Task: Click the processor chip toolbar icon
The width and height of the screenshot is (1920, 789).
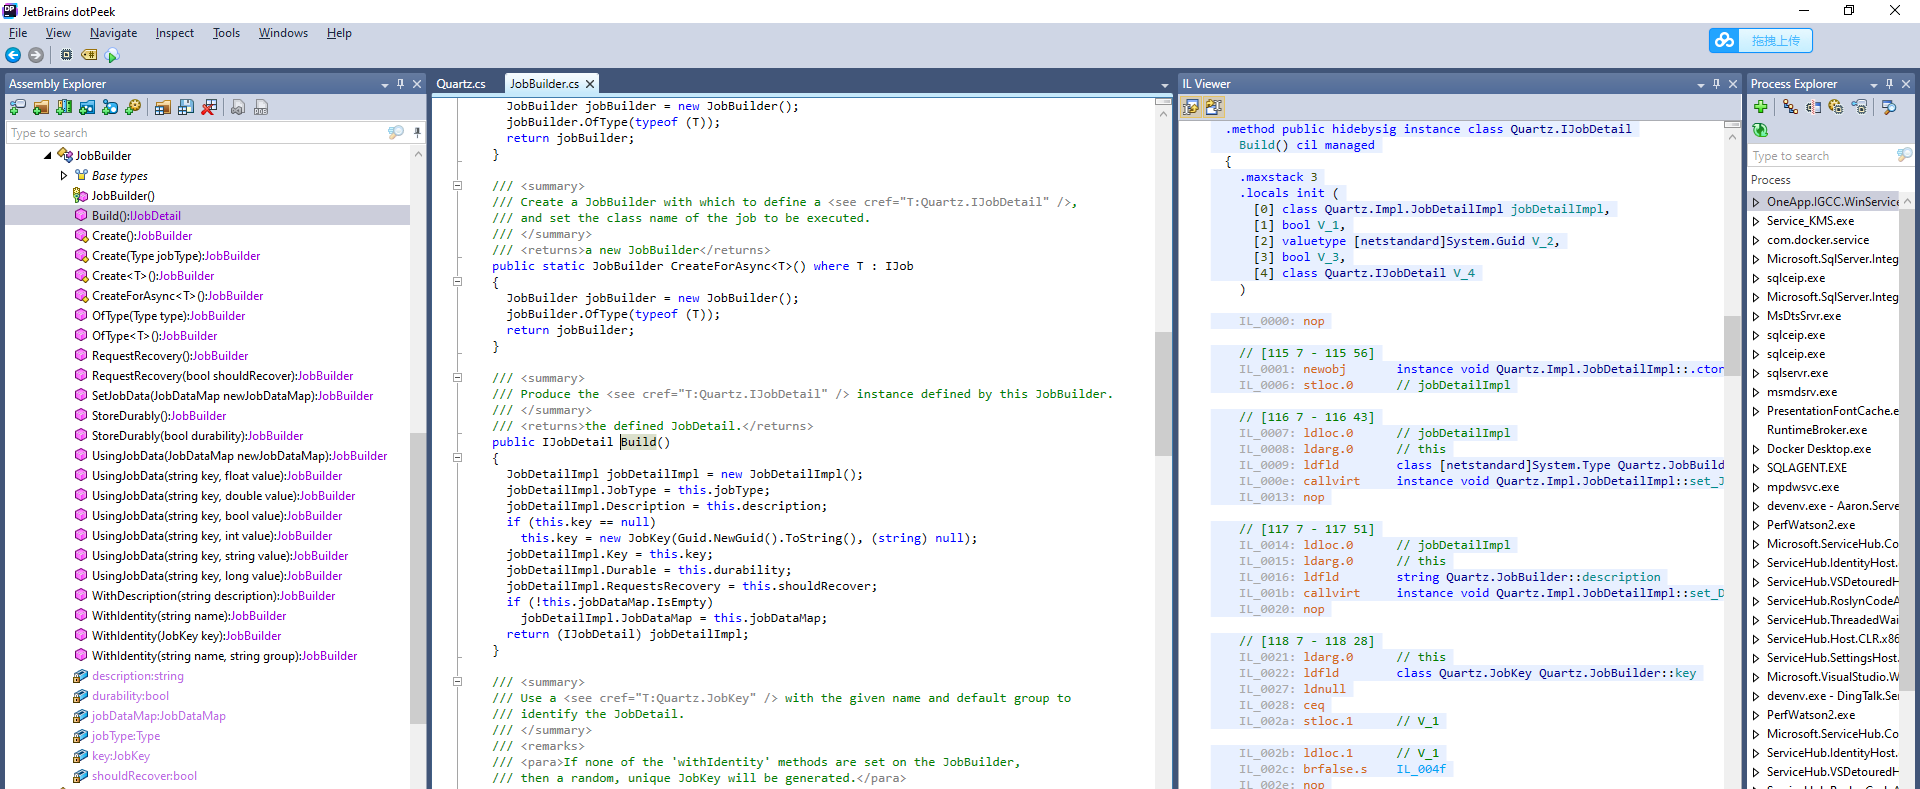Action: pyautogui.click(x=66, y=55)
